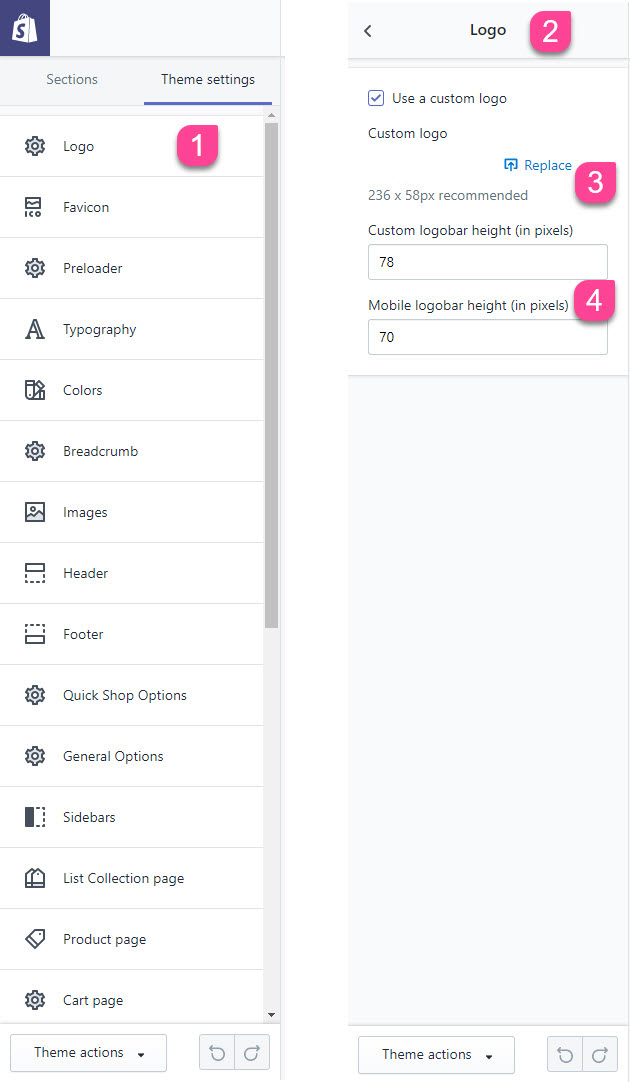Image resolution: width=630 pixels, height=1082 pixels.
Task: Open the Product page tag icon
Action: pyautogui.click(x=35, y=938)
